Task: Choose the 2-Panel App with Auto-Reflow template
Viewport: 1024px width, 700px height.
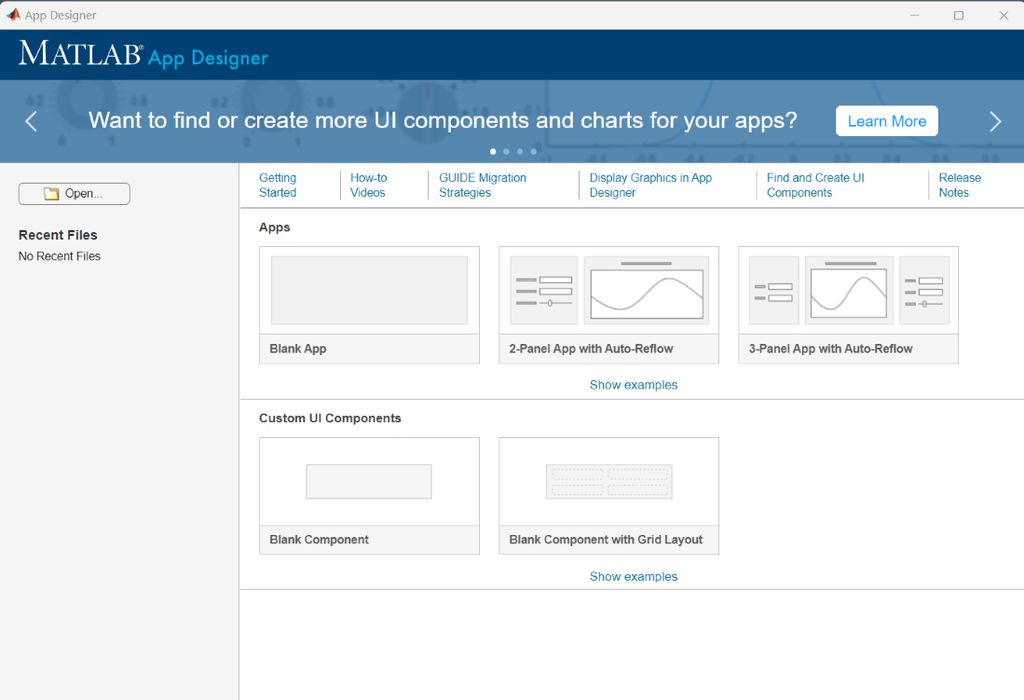Action: pyautogui.click(x=609, y=305)
